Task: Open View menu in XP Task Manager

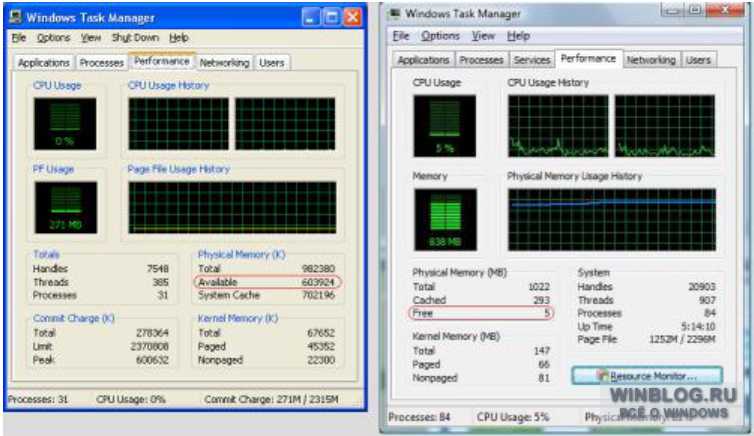Action: (90, 37)
